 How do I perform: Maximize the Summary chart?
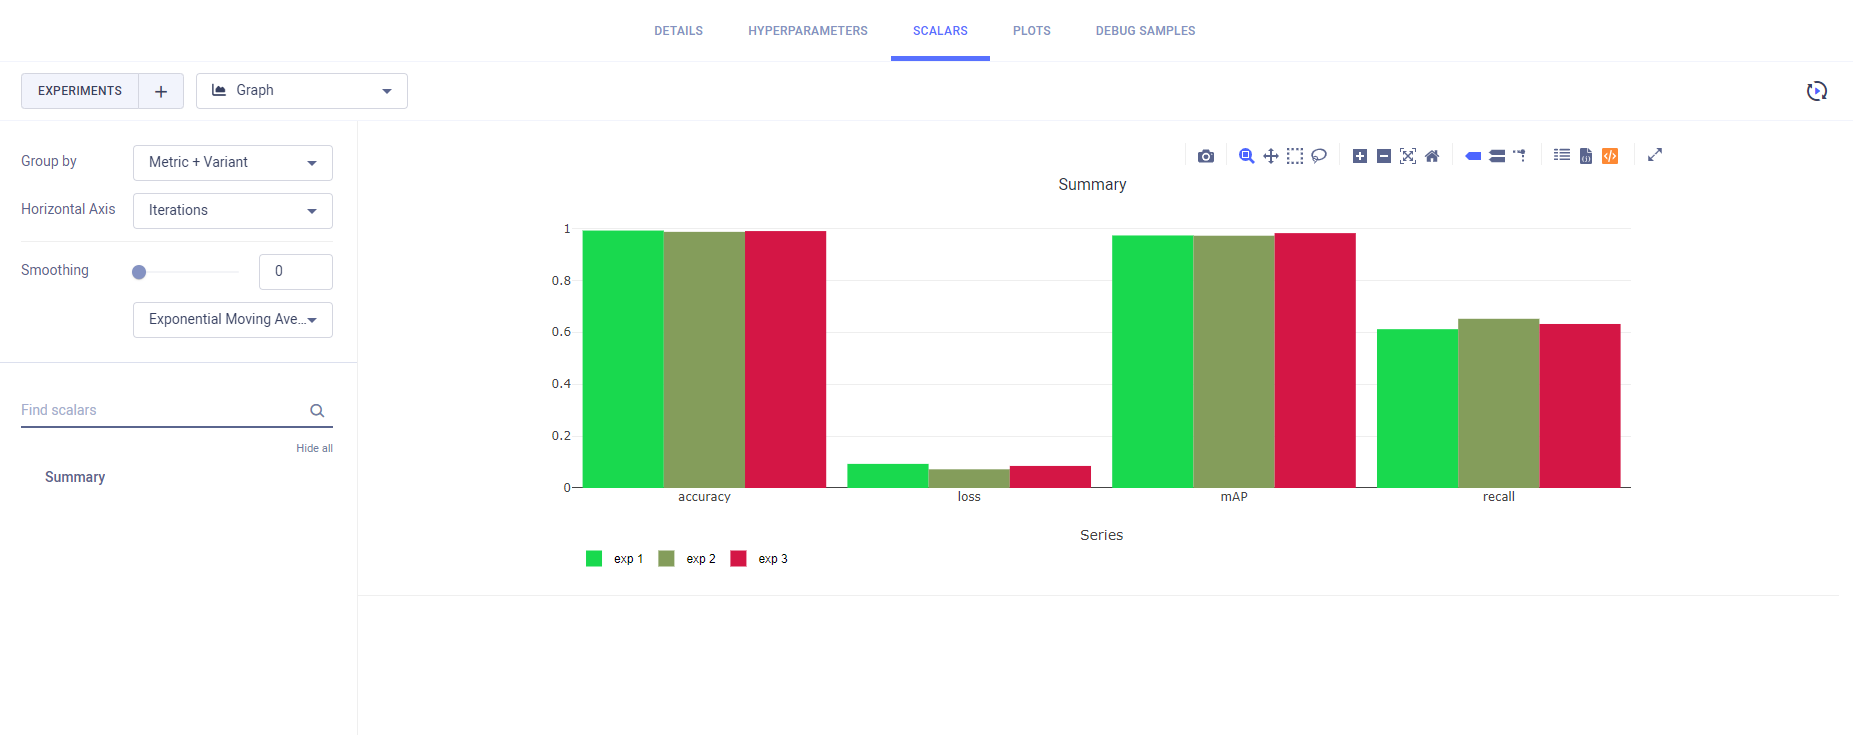tap(1655, 155)
